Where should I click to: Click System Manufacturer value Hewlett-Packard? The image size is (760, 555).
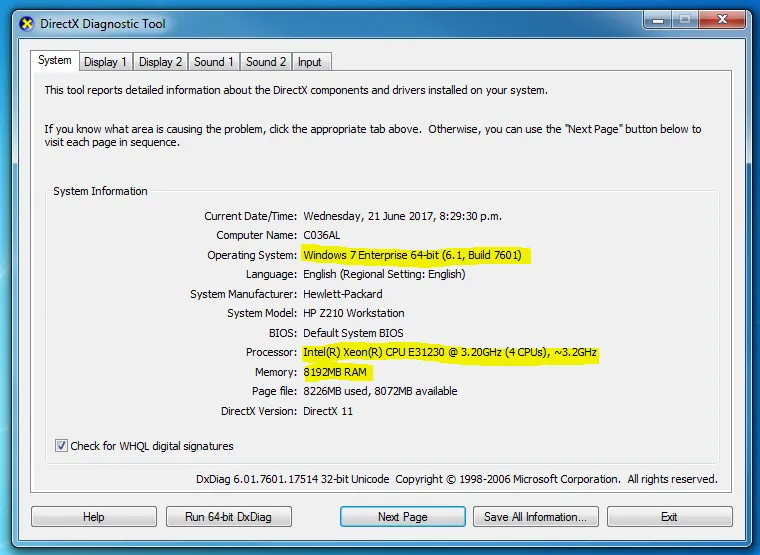[343, 294]
